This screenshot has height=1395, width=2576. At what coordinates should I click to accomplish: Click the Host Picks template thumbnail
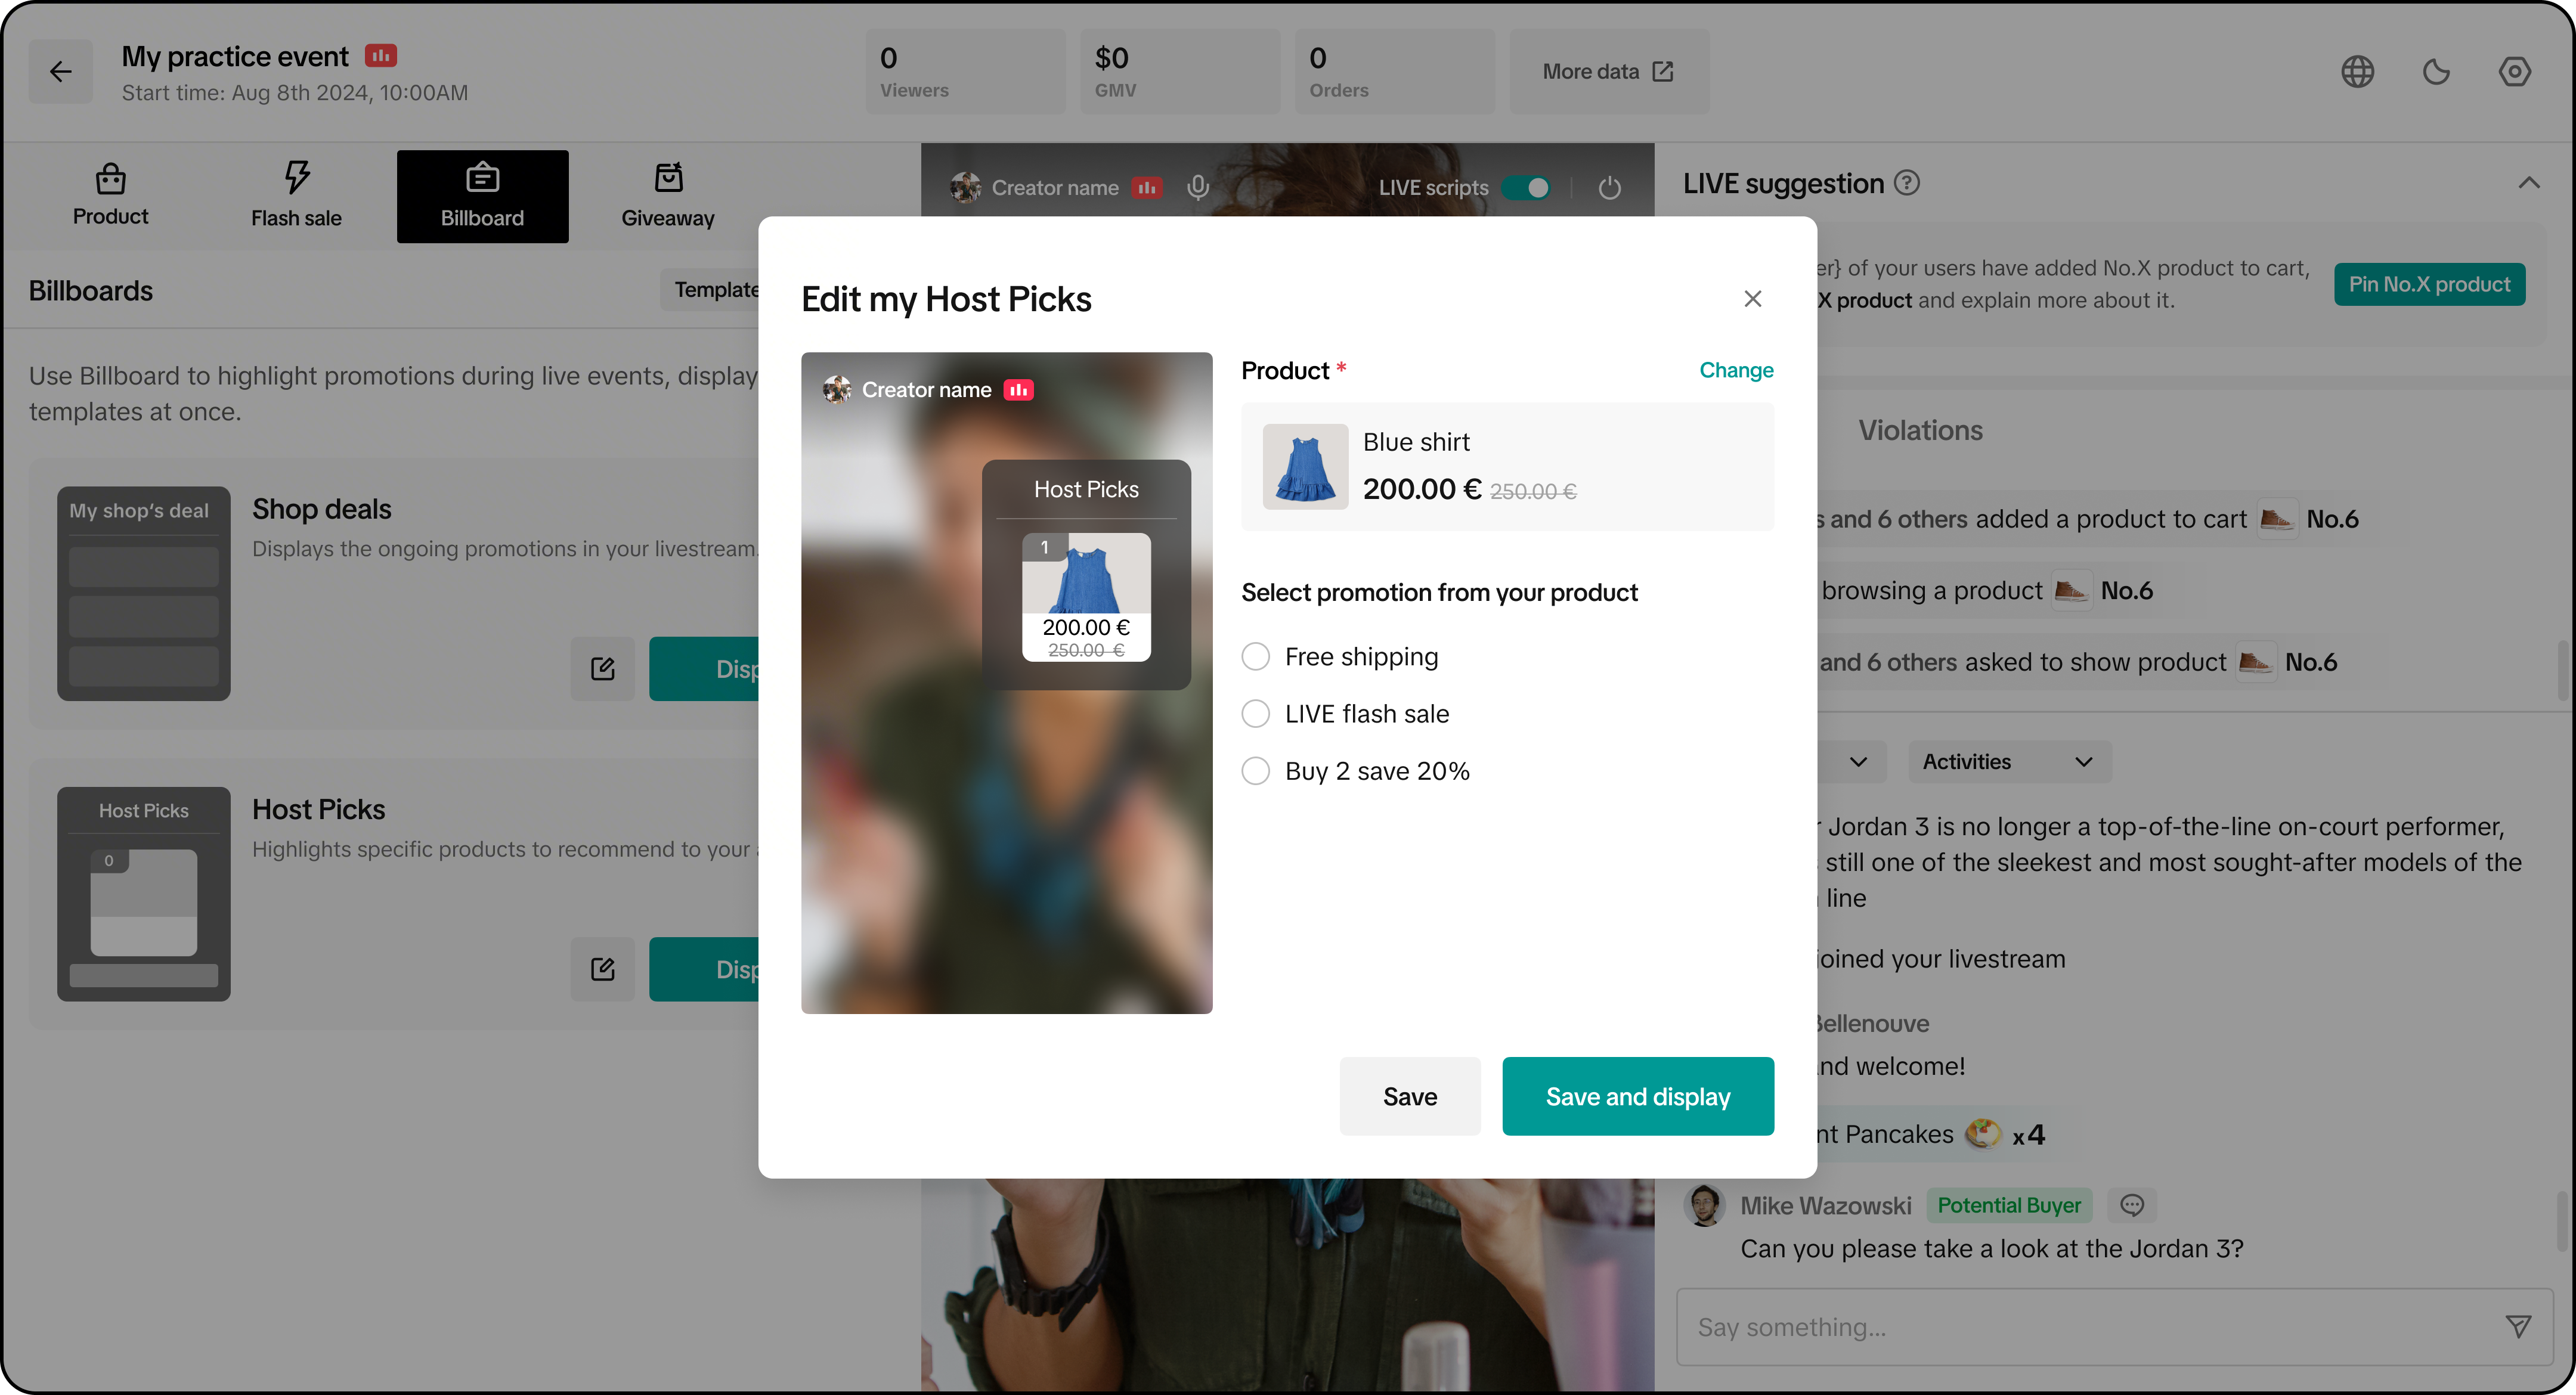point(144,893)
